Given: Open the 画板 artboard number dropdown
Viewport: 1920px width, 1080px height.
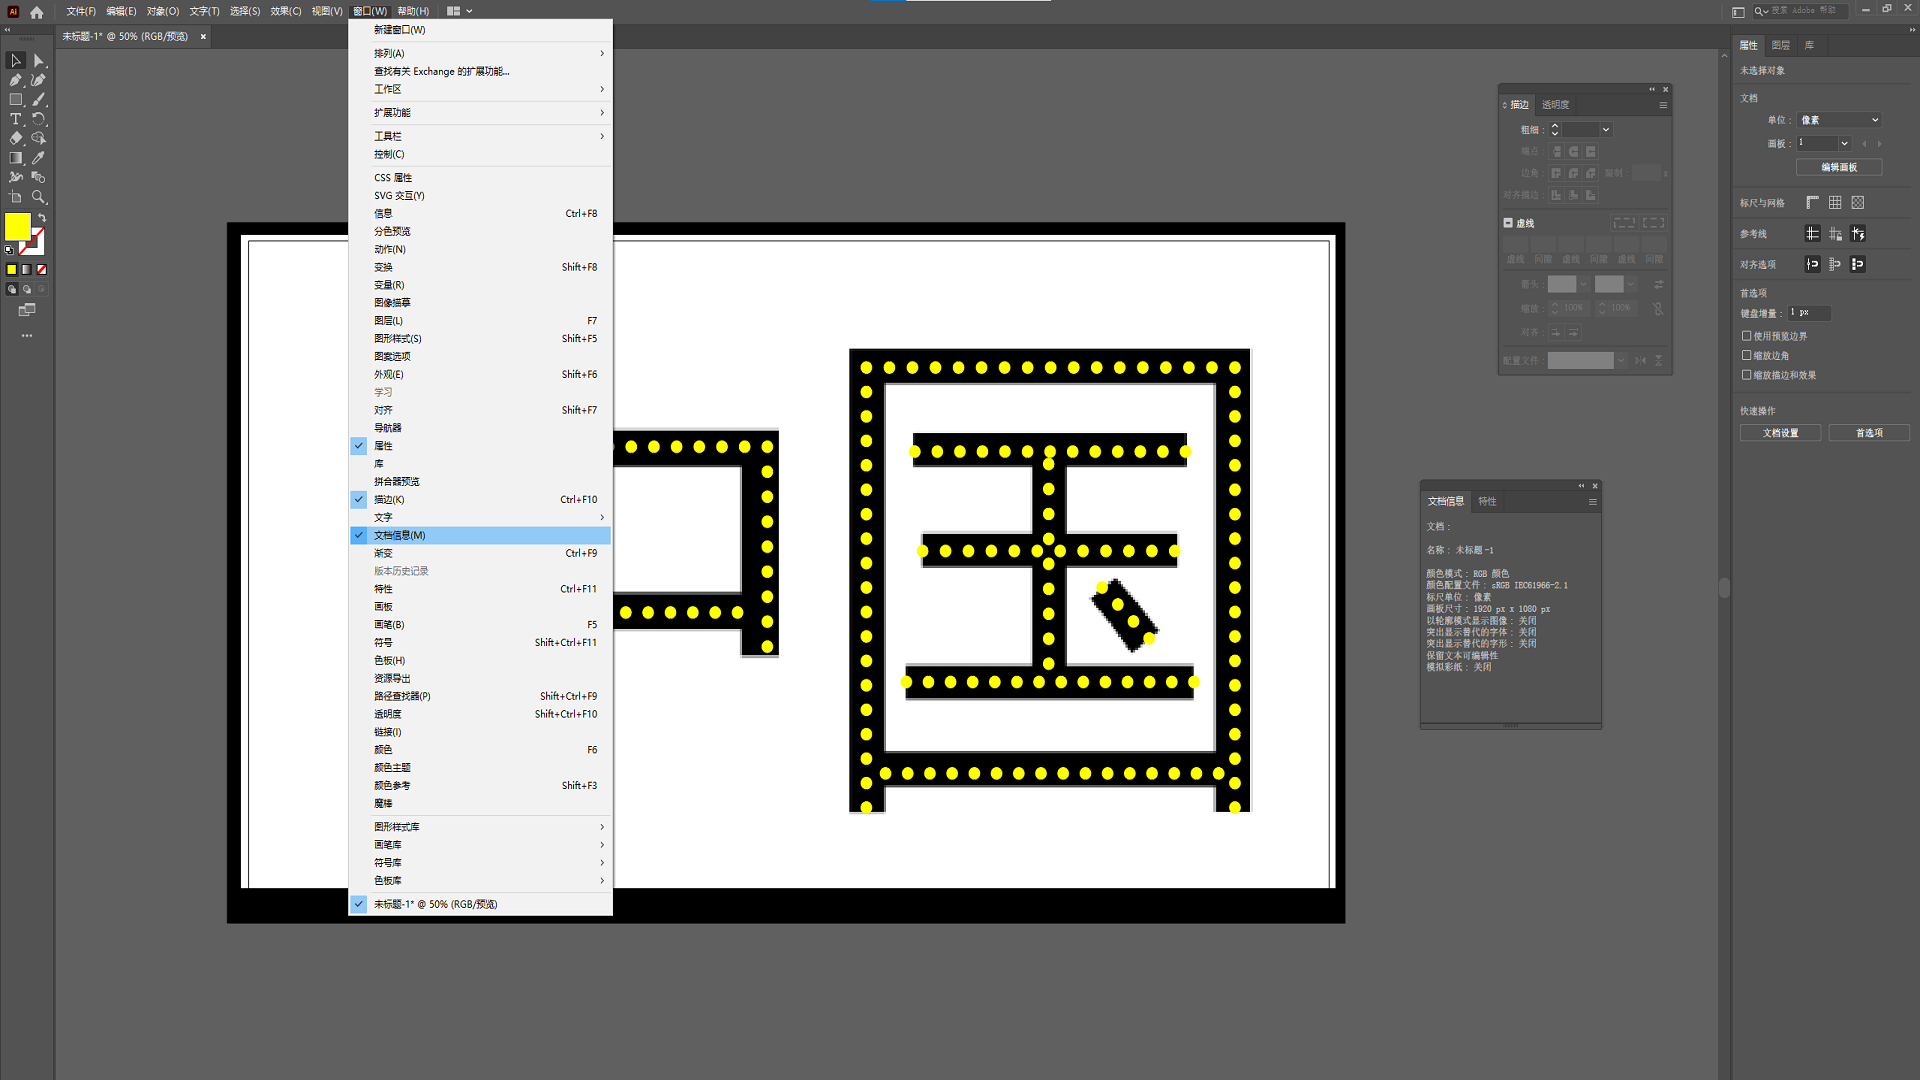Looking at the screenshot, I should (x=1844, y=144).
